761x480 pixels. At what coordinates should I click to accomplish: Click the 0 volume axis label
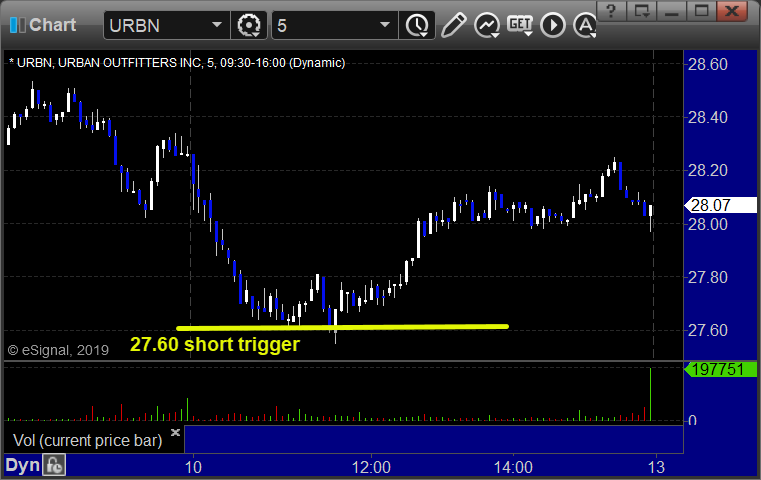tap(692, 420)
